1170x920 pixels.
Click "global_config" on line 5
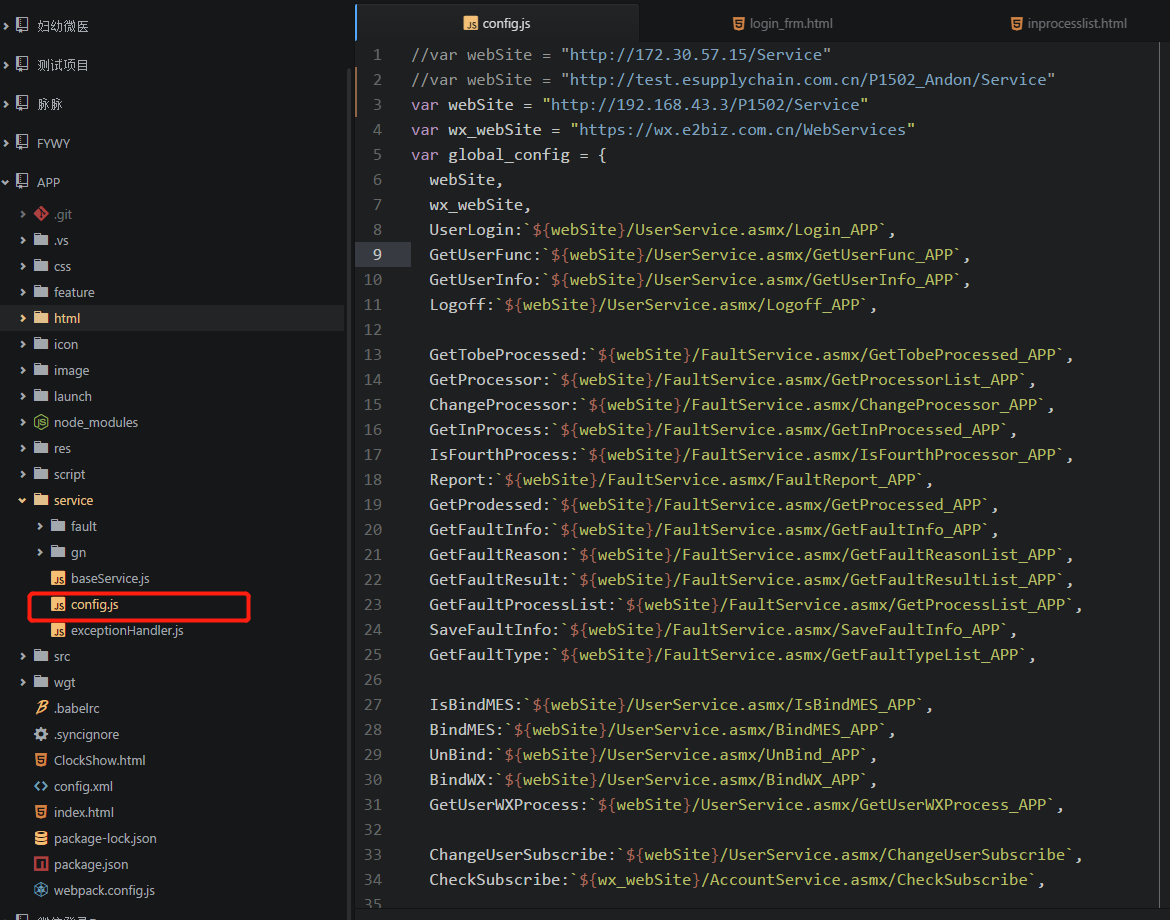click(508, 154)
